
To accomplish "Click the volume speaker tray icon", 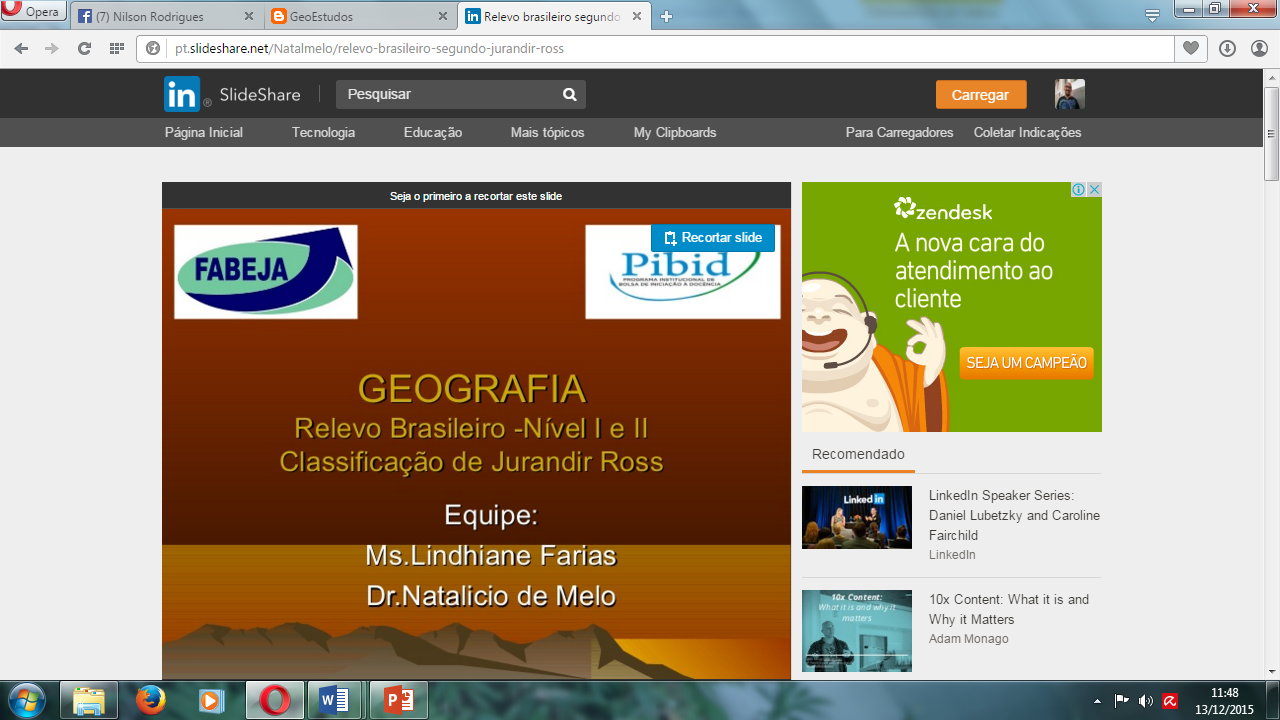I will point(1145,701).
